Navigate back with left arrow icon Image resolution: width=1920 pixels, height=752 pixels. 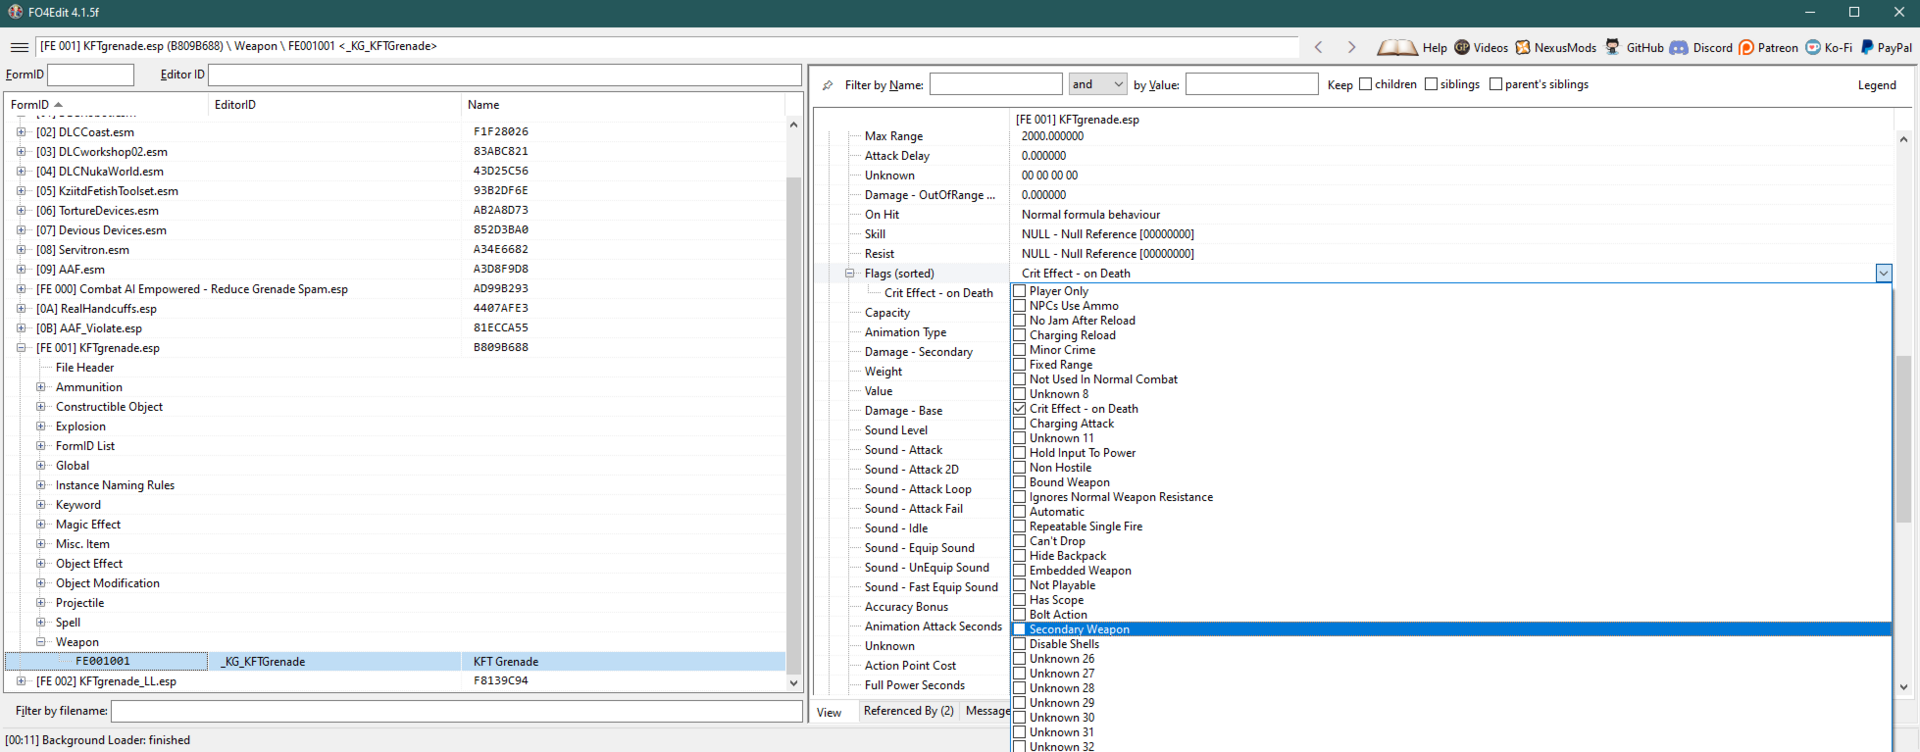pyautogui.click(x=1319, y=47)
